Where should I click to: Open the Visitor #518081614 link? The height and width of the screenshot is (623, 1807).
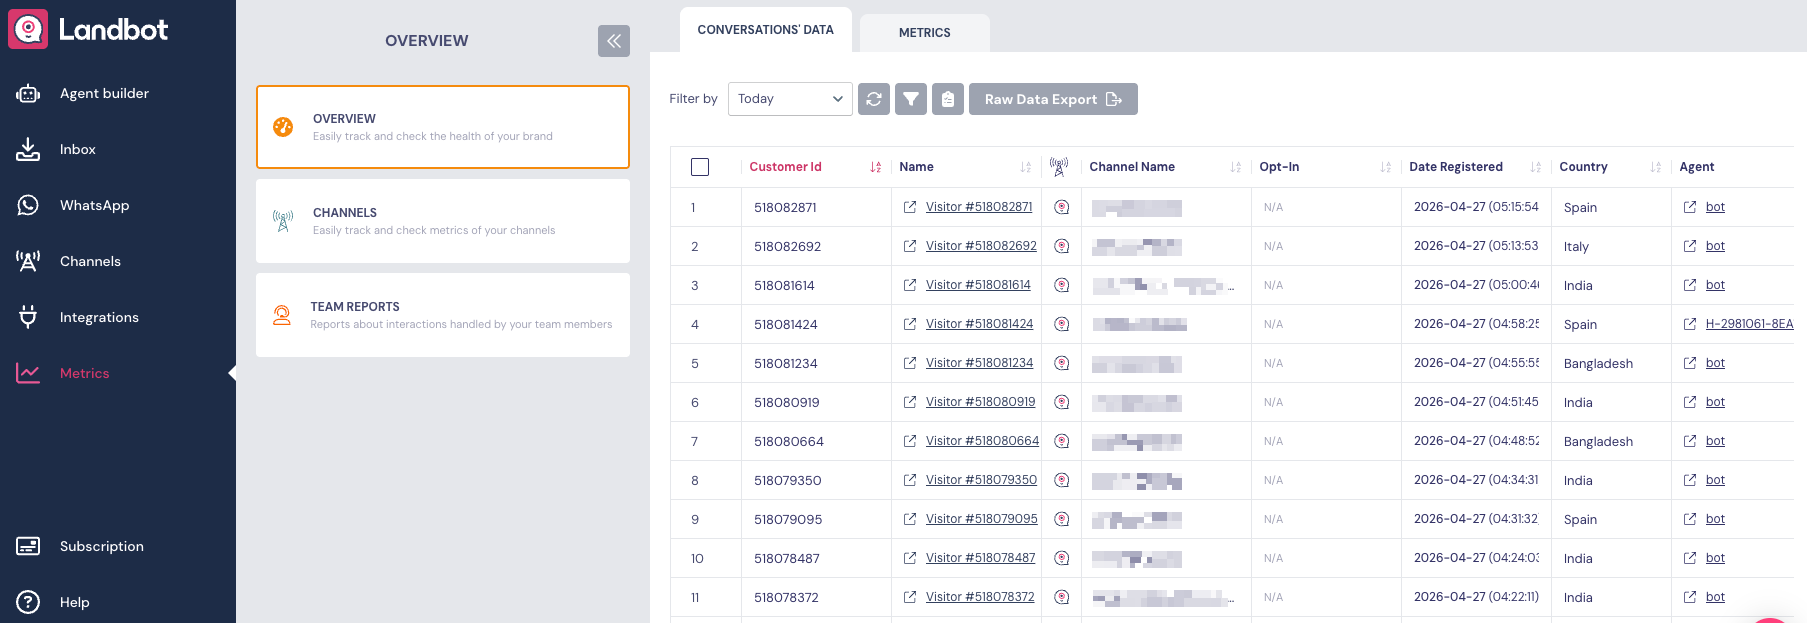(x=977, y=285)
